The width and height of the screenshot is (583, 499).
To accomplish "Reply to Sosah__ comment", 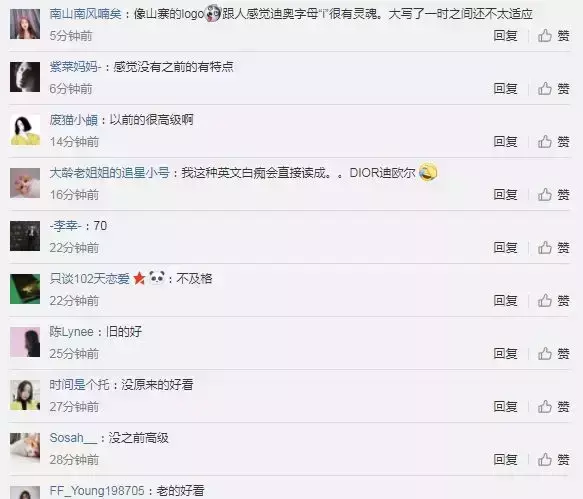I will coord(505,460).
